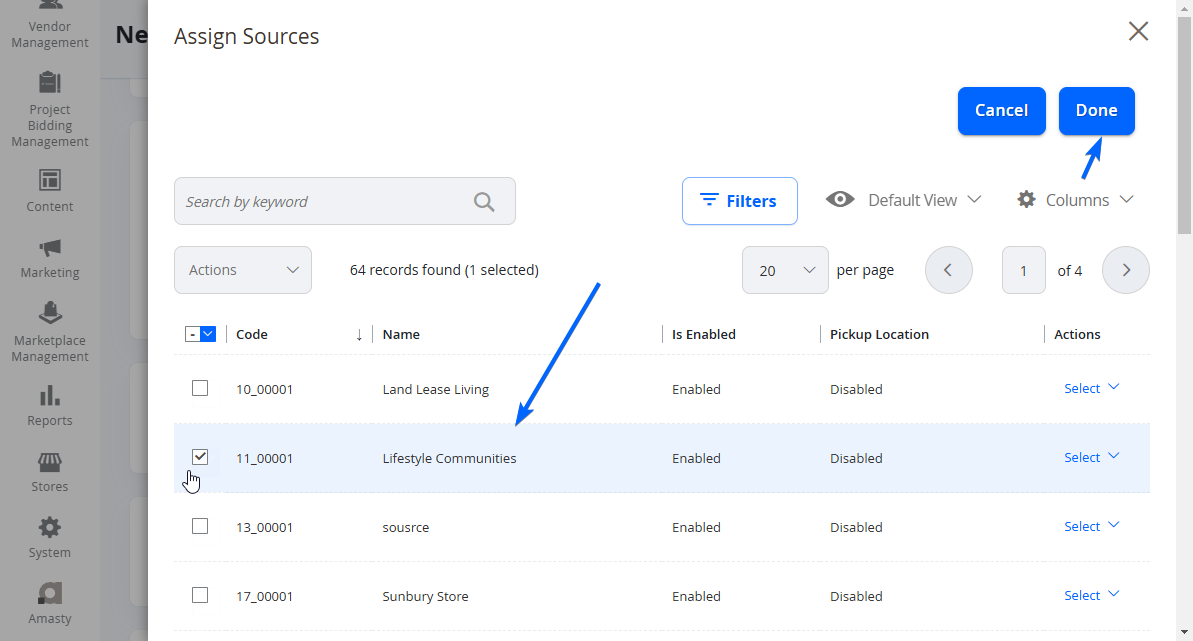1193x641 pixels.
Task: Open Select dropdown for Lifestyle Communities
Action: click(1092, 458)
